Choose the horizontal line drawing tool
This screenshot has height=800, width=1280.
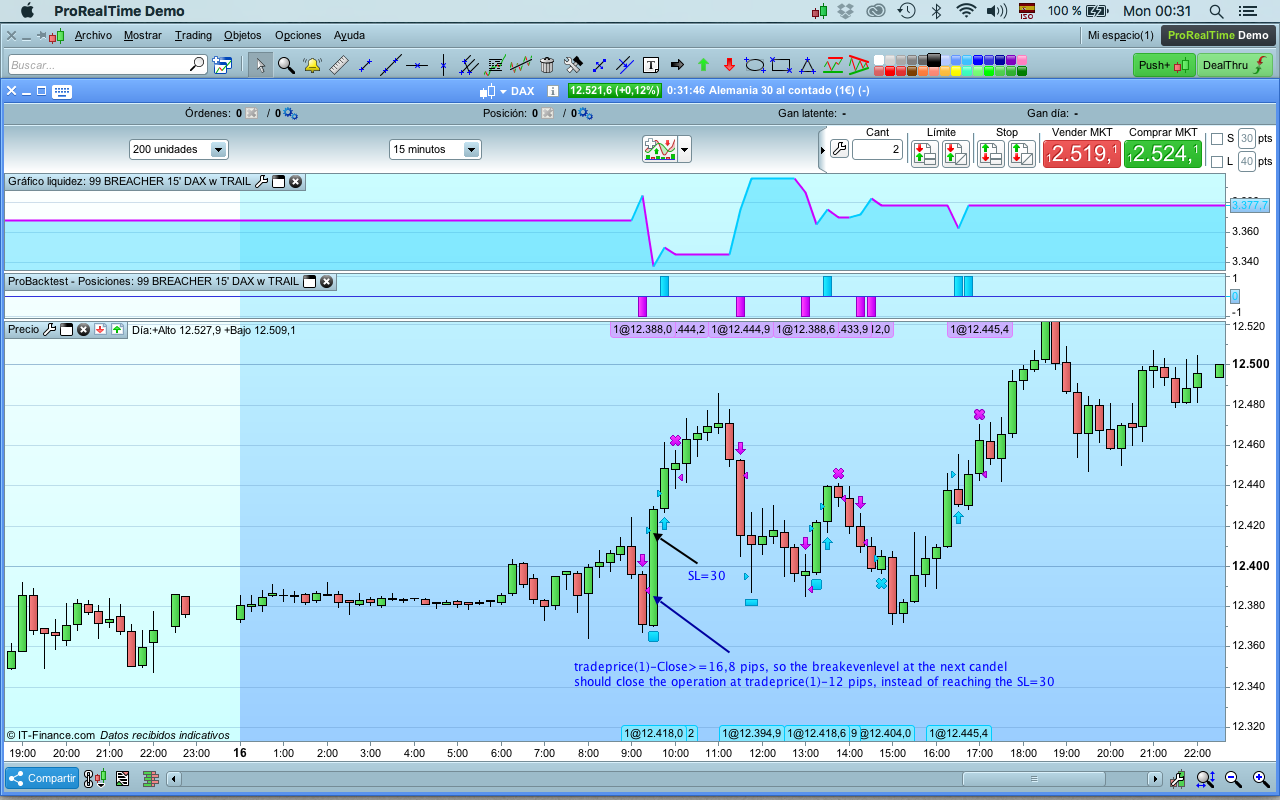click(417, 65)
